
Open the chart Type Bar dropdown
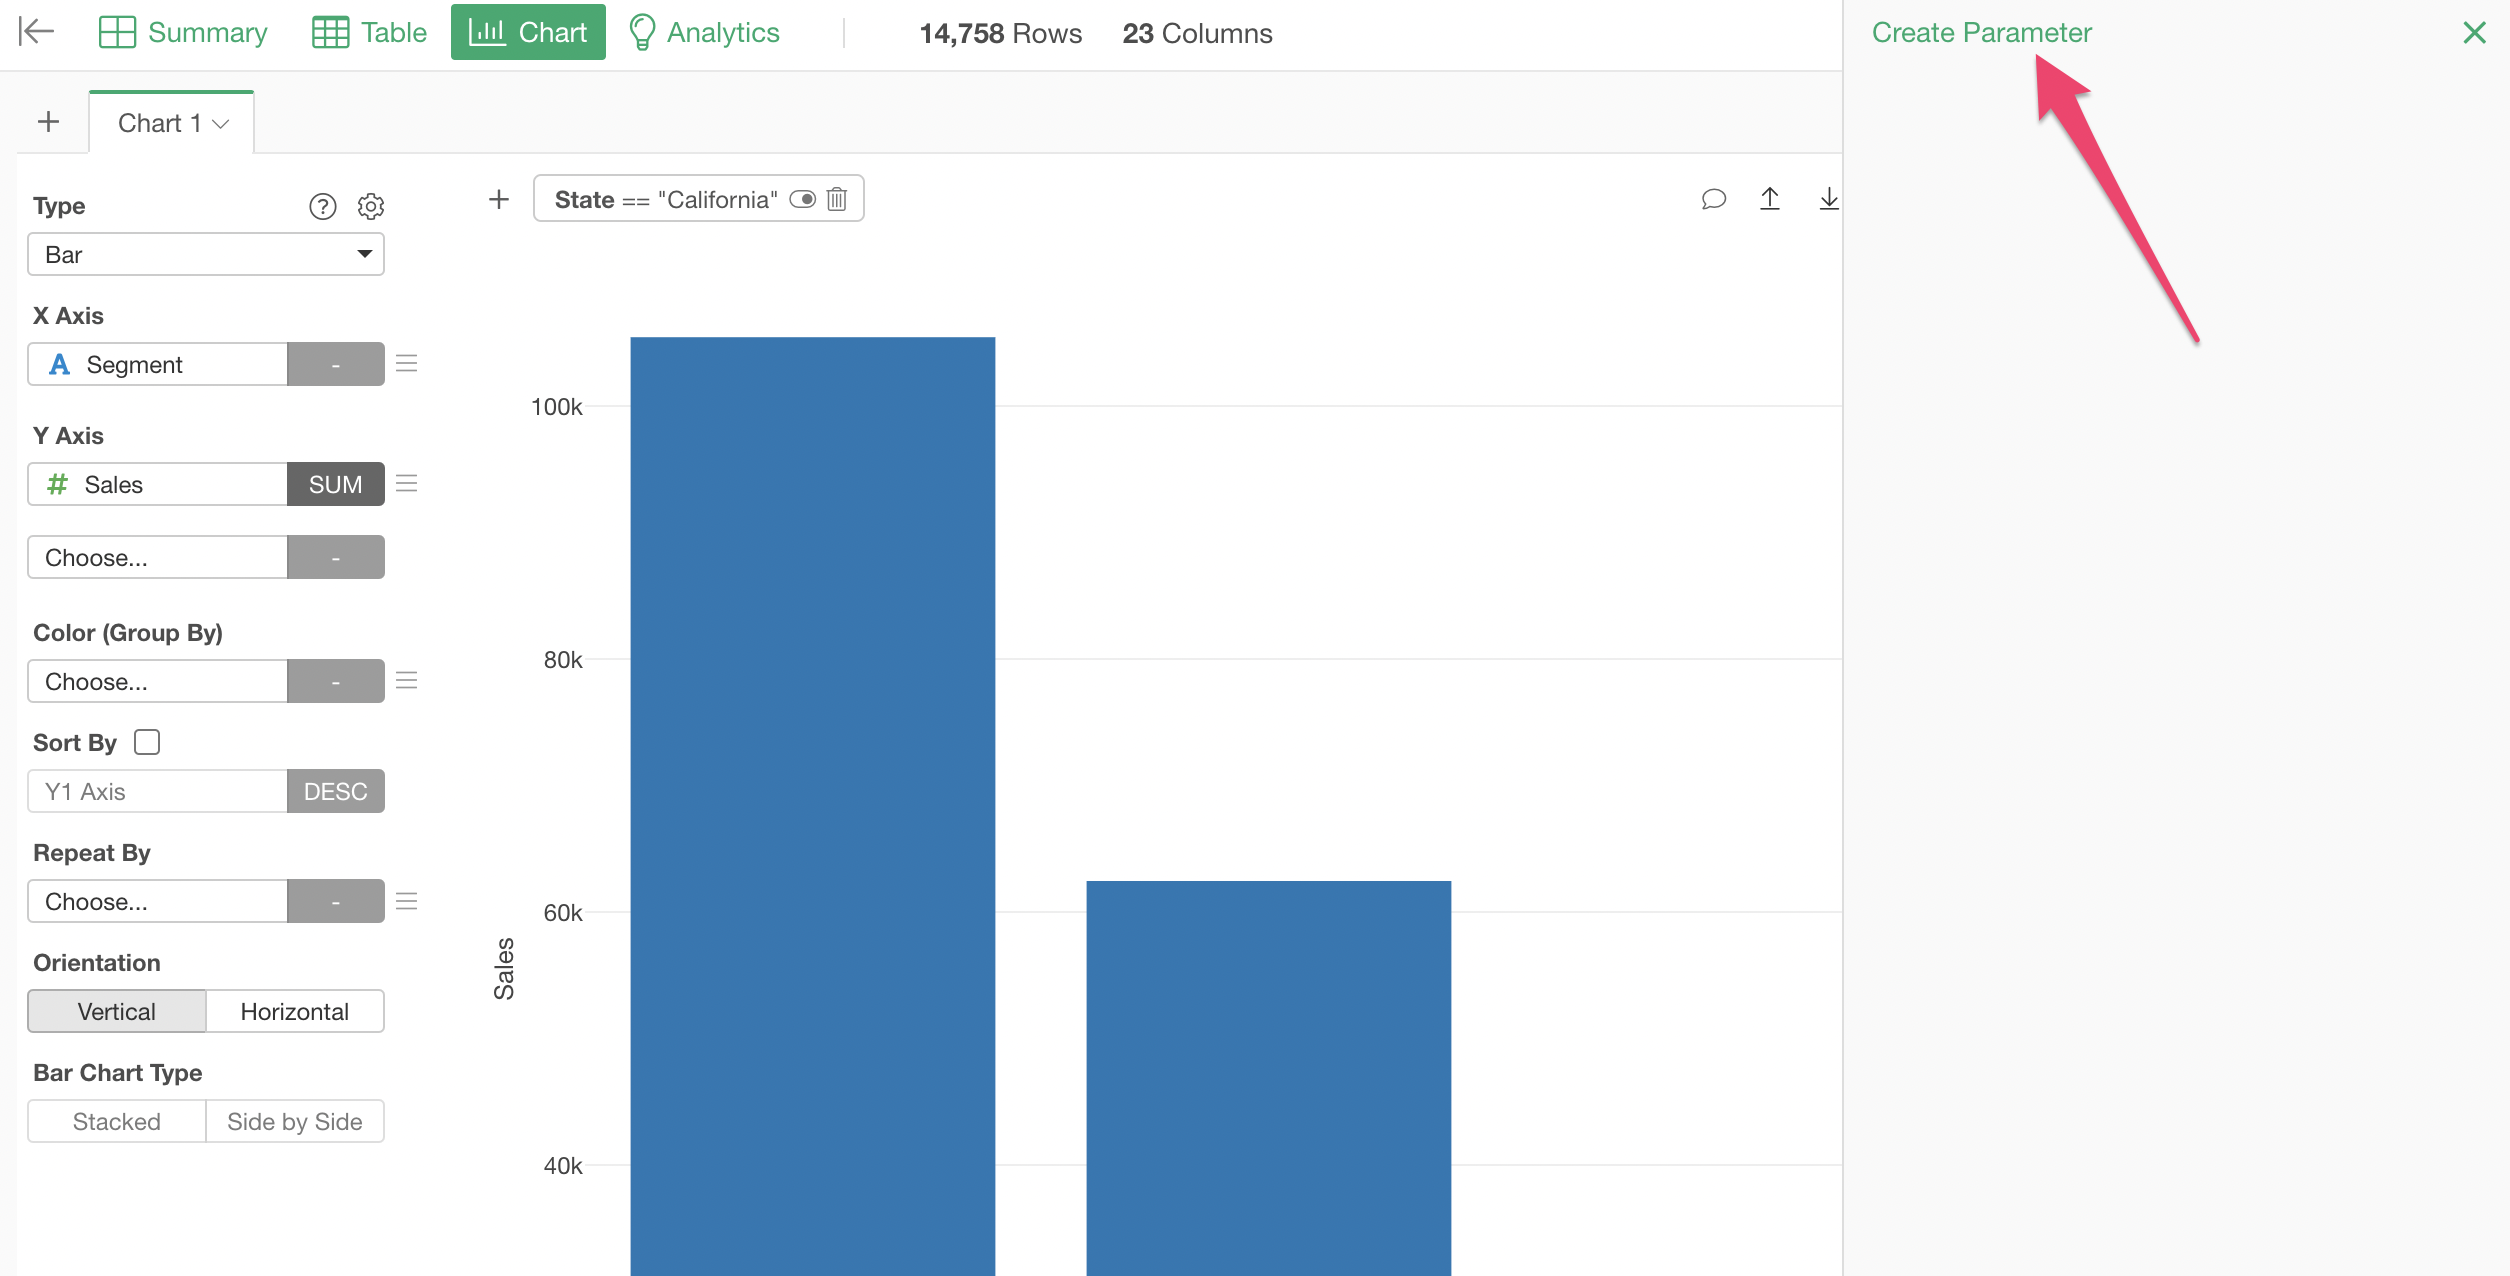(x=206, y=254)
